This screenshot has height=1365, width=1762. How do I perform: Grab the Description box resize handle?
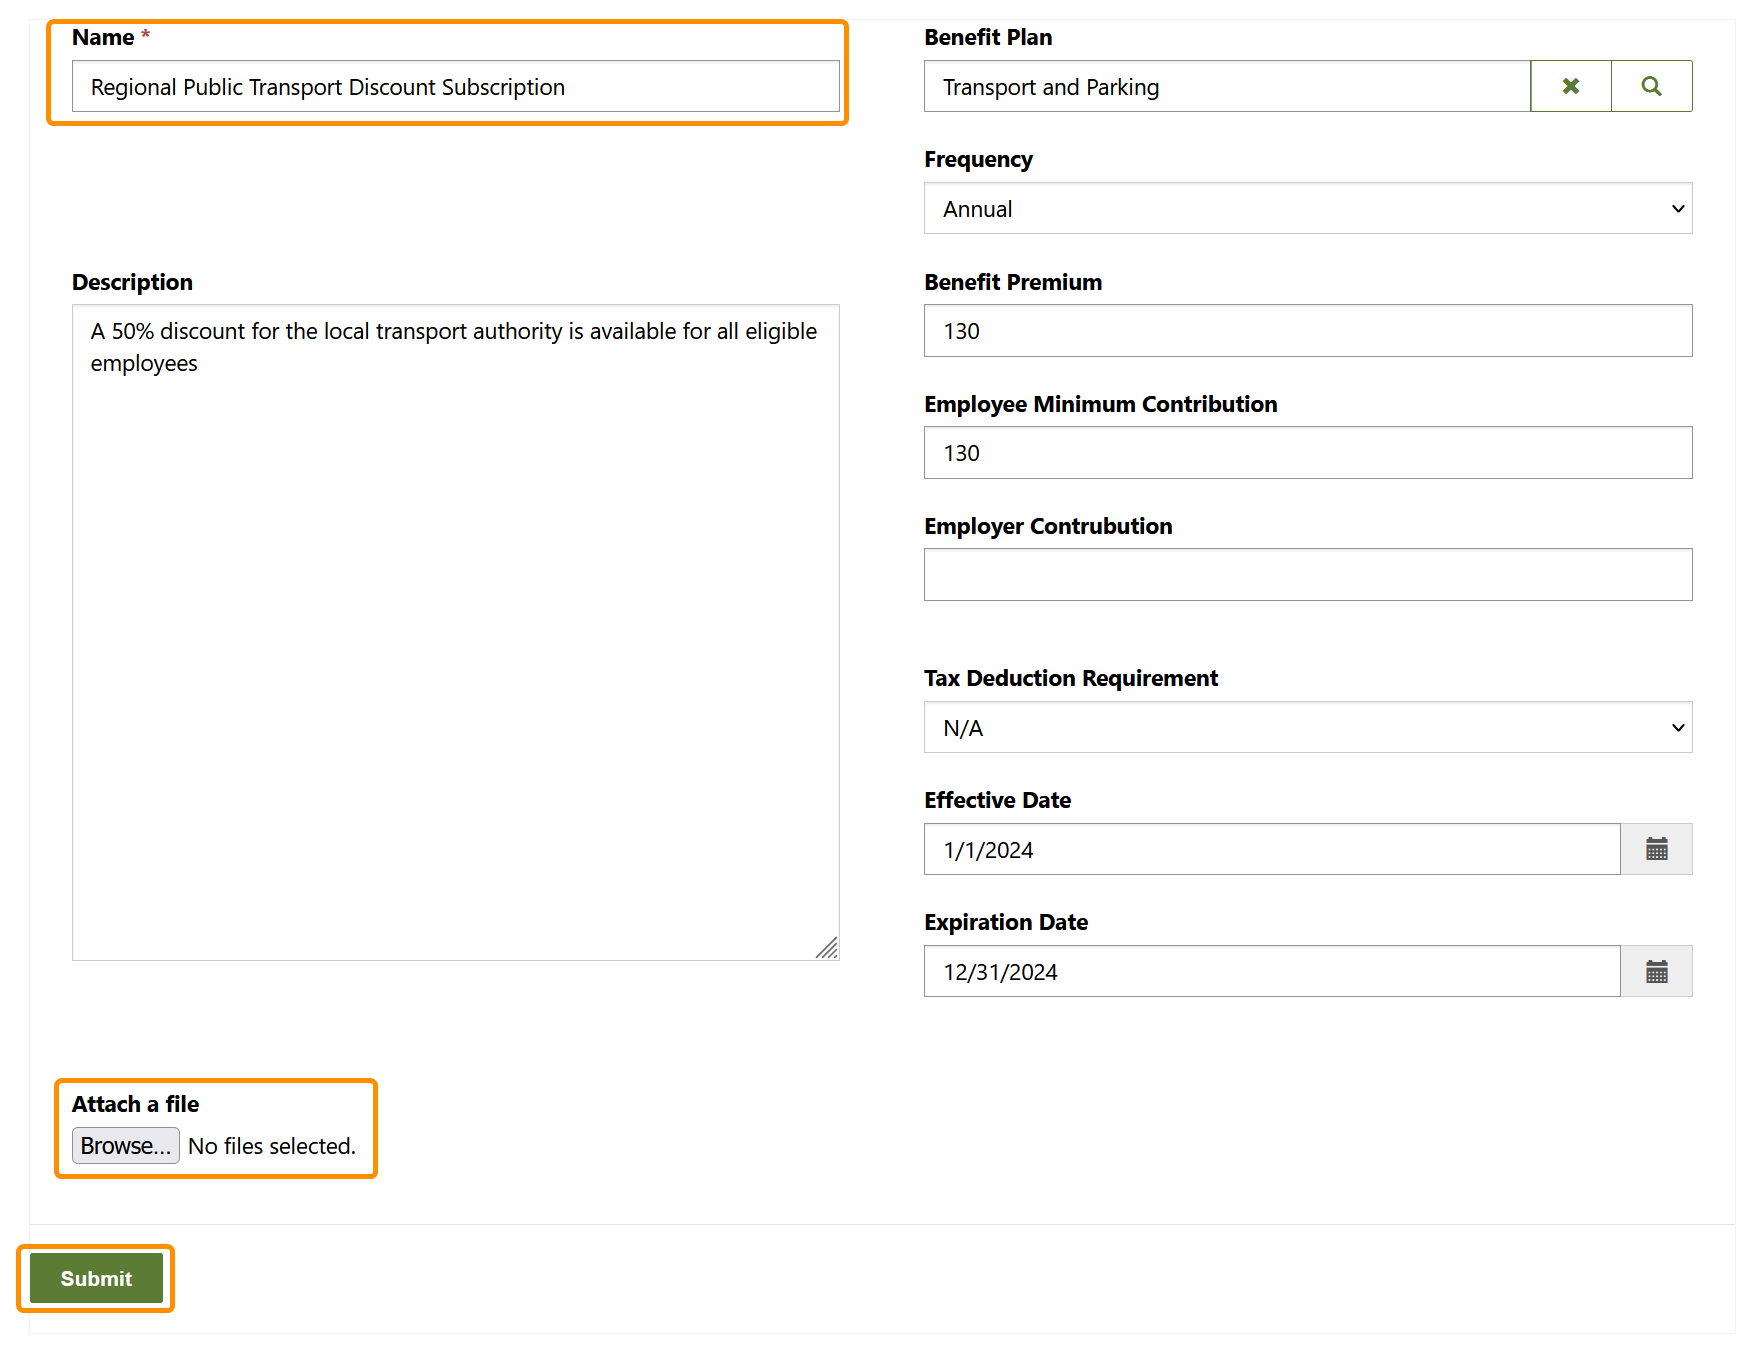coord(828,949)
